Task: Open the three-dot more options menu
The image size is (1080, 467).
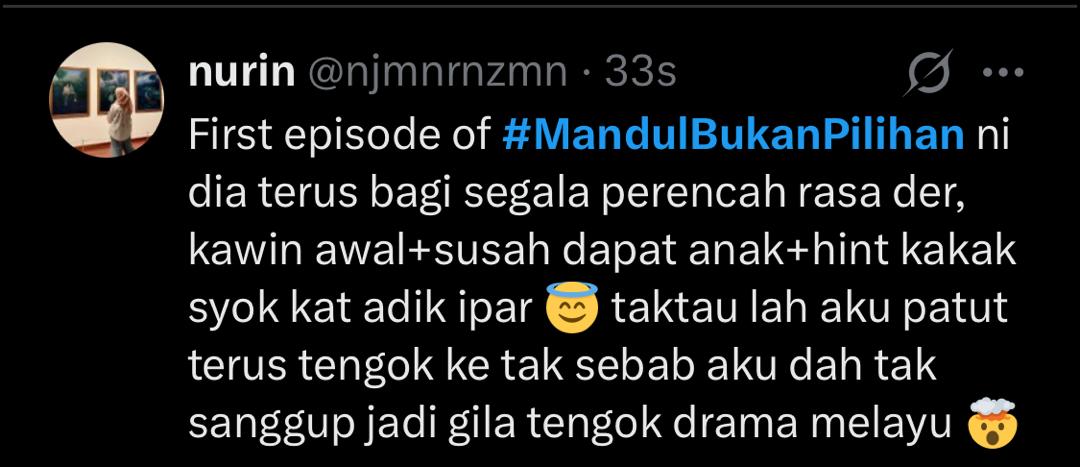Action: (1002, 72)
